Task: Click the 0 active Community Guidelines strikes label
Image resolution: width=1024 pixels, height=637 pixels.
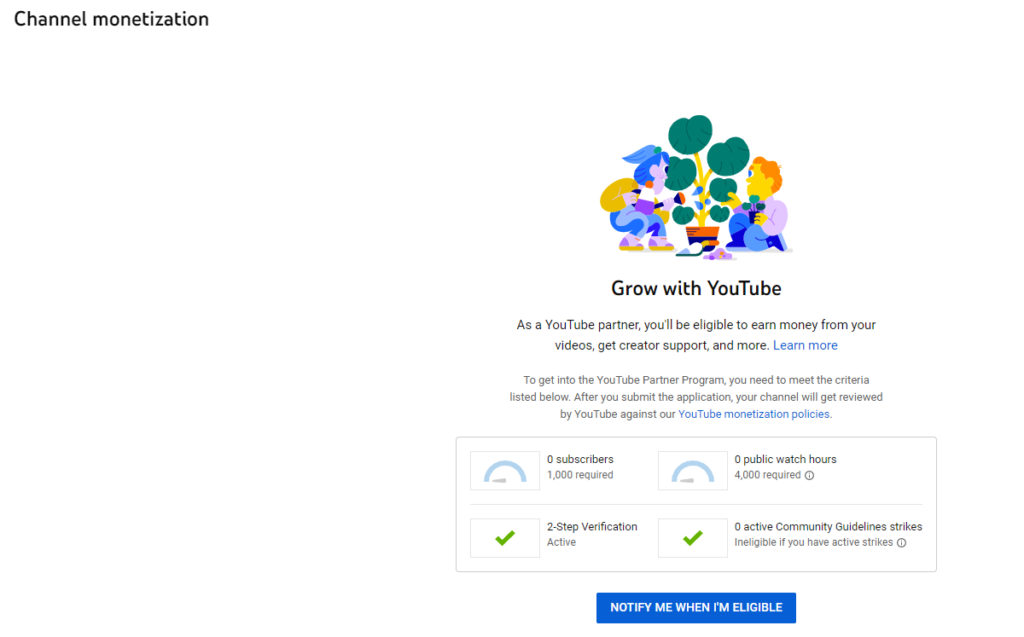Action: (x=828, y=526)
